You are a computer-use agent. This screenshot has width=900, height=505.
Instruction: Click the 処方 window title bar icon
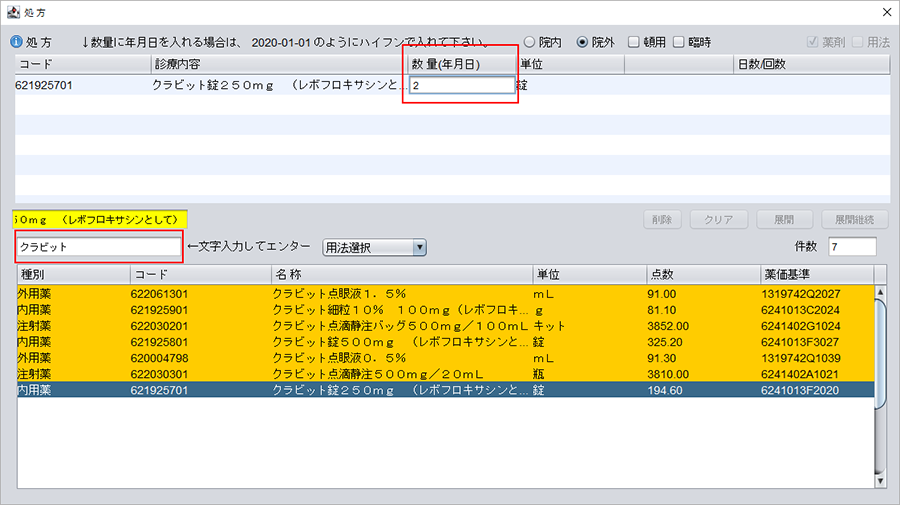pyautogui.click(x=11, y=11)
